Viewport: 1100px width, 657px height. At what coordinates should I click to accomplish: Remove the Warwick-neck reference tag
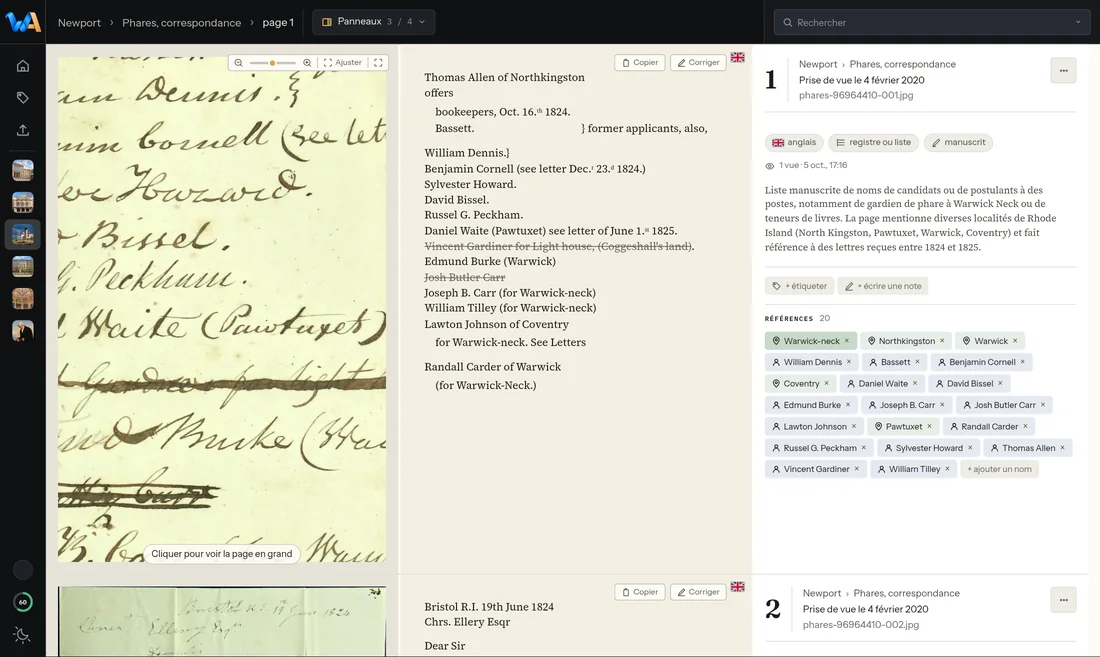point(847,341)
